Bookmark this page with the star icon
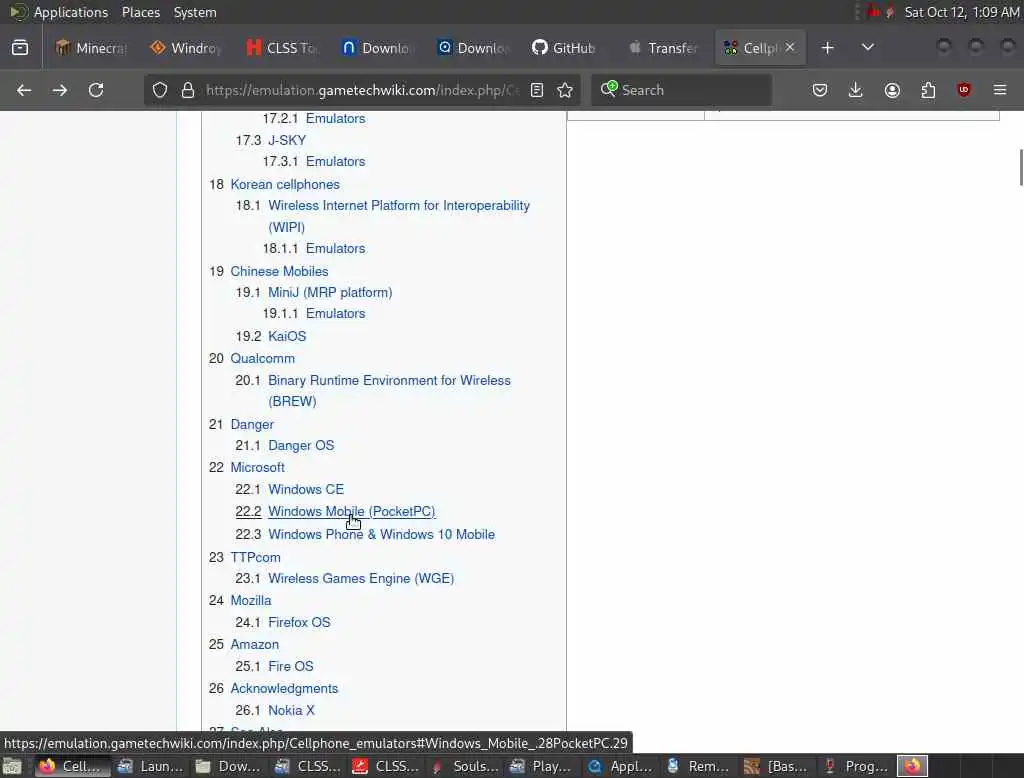 tap(566, 90)
